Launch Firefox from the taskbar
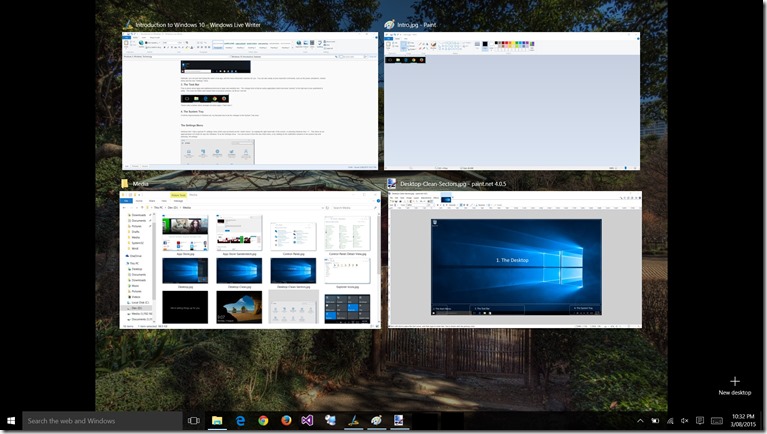 286,421
